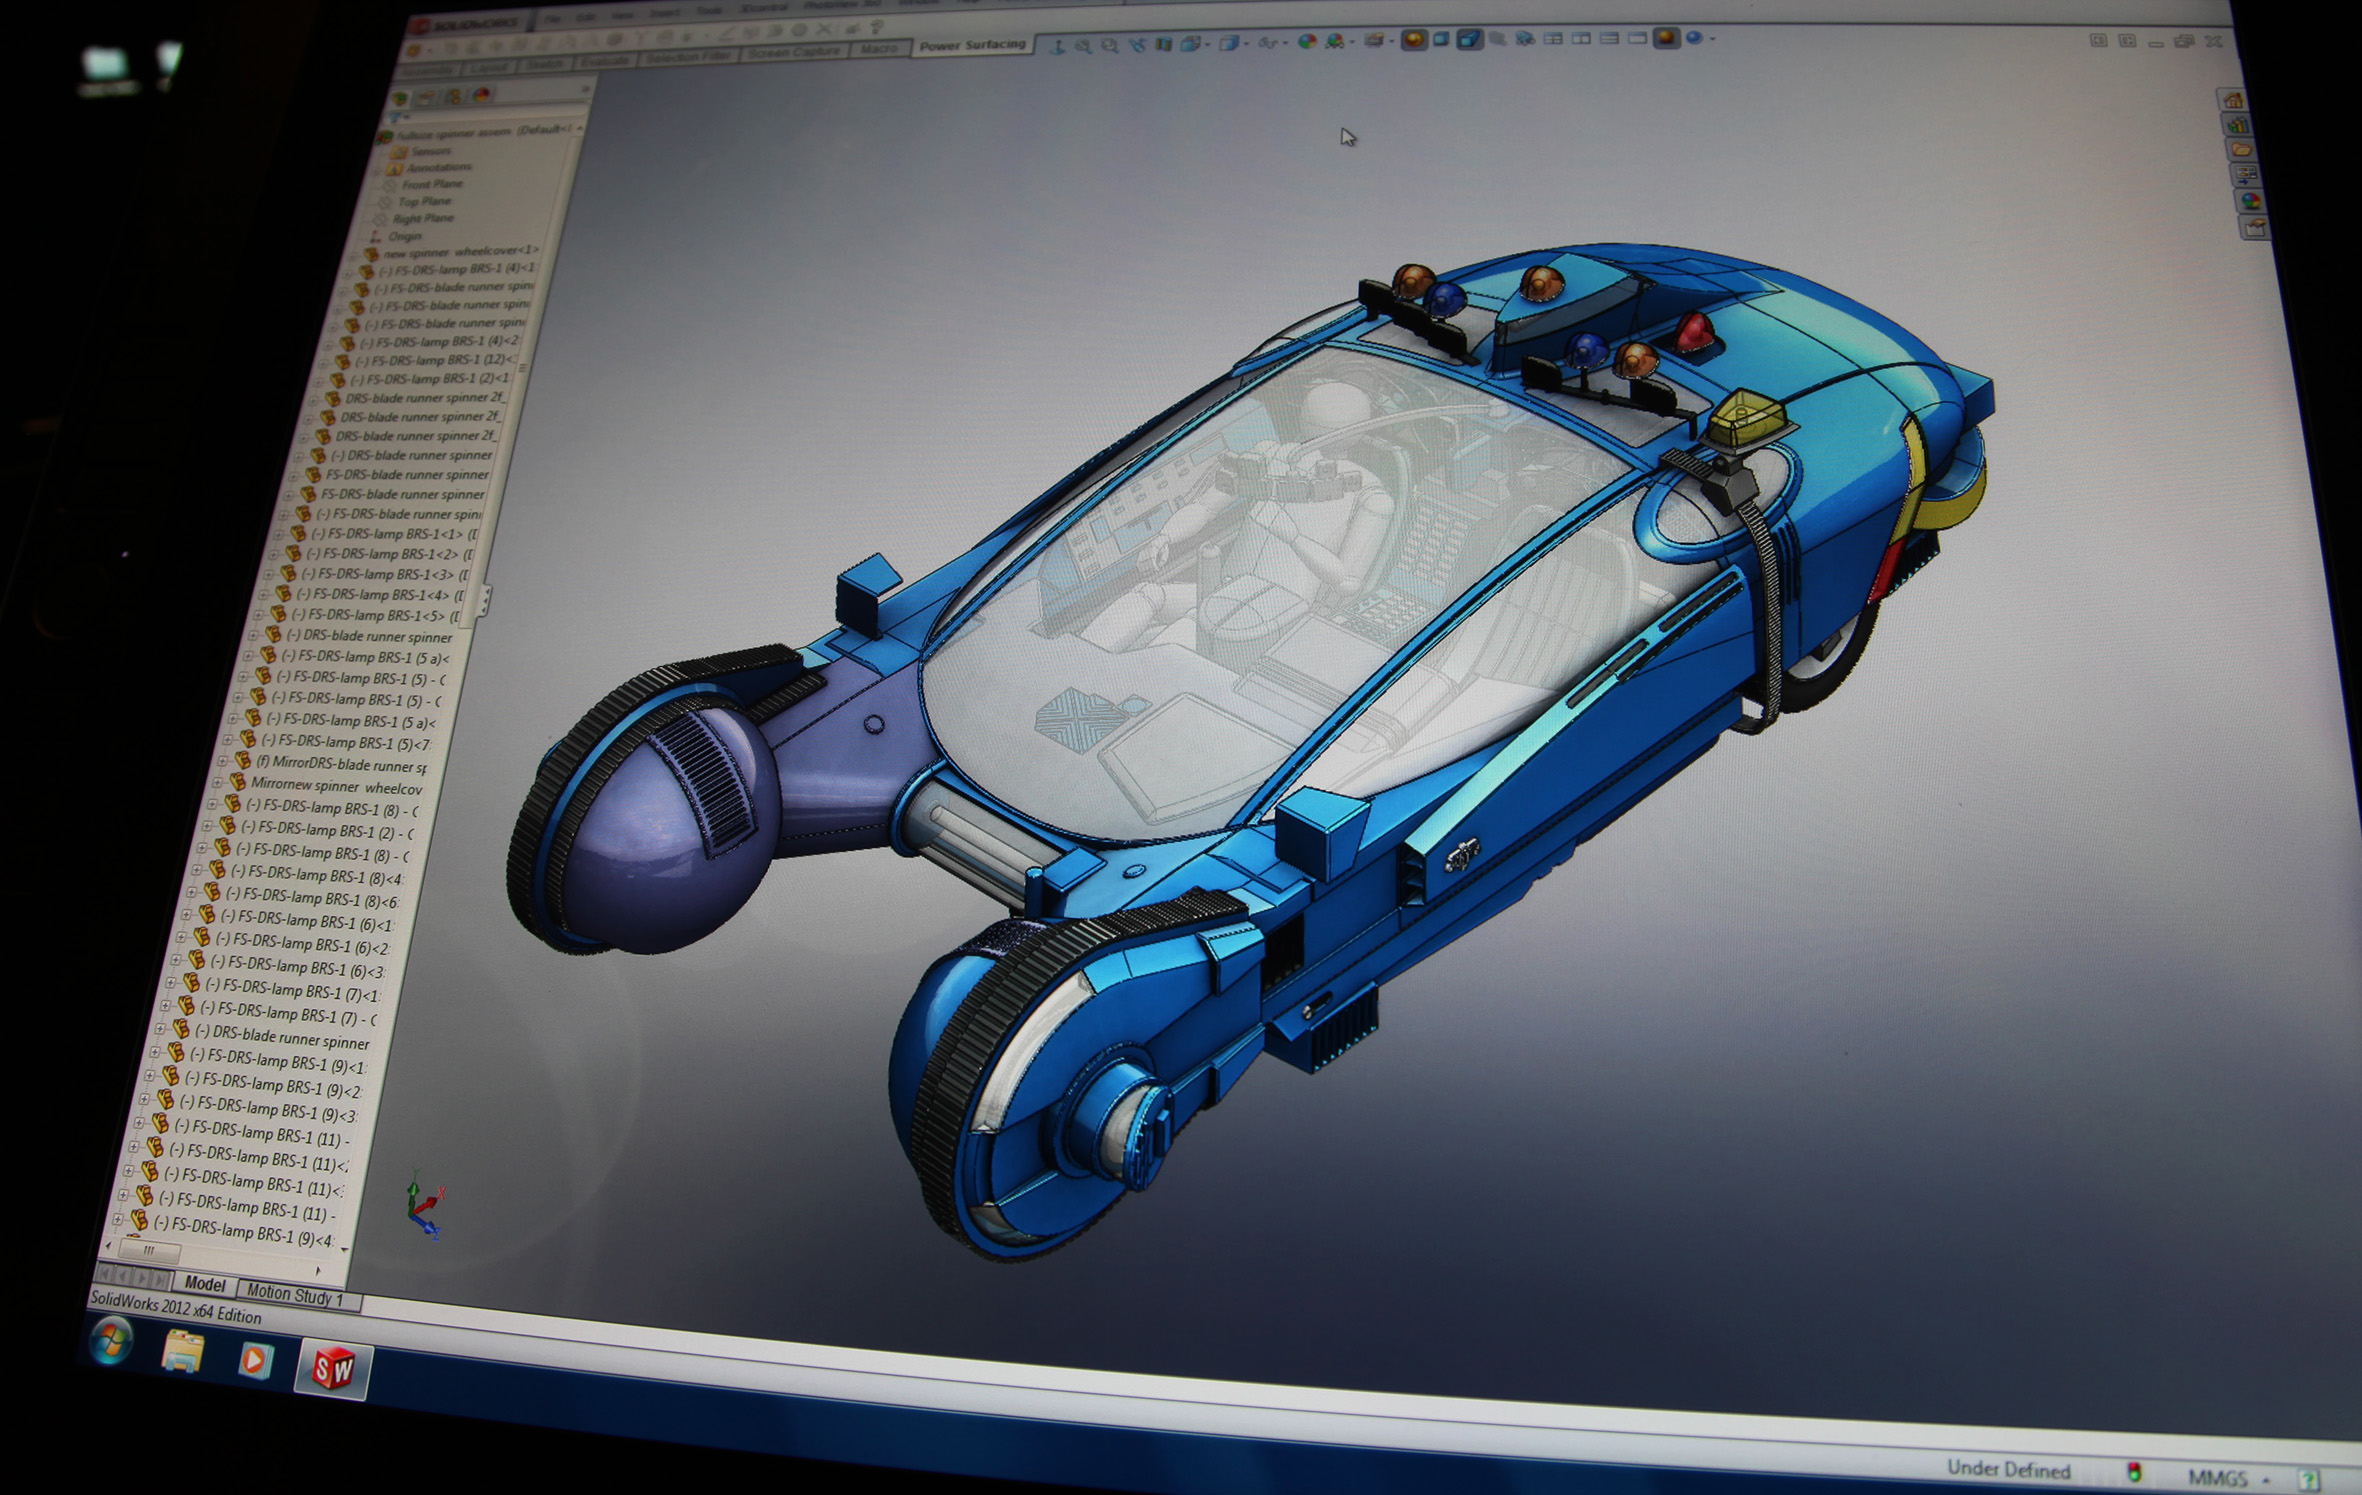Click the Zoom to Fit magnifier icon
The width and height of the screenshot is (2362, 1495).
pyautogui.click(x=1083, y=46)
